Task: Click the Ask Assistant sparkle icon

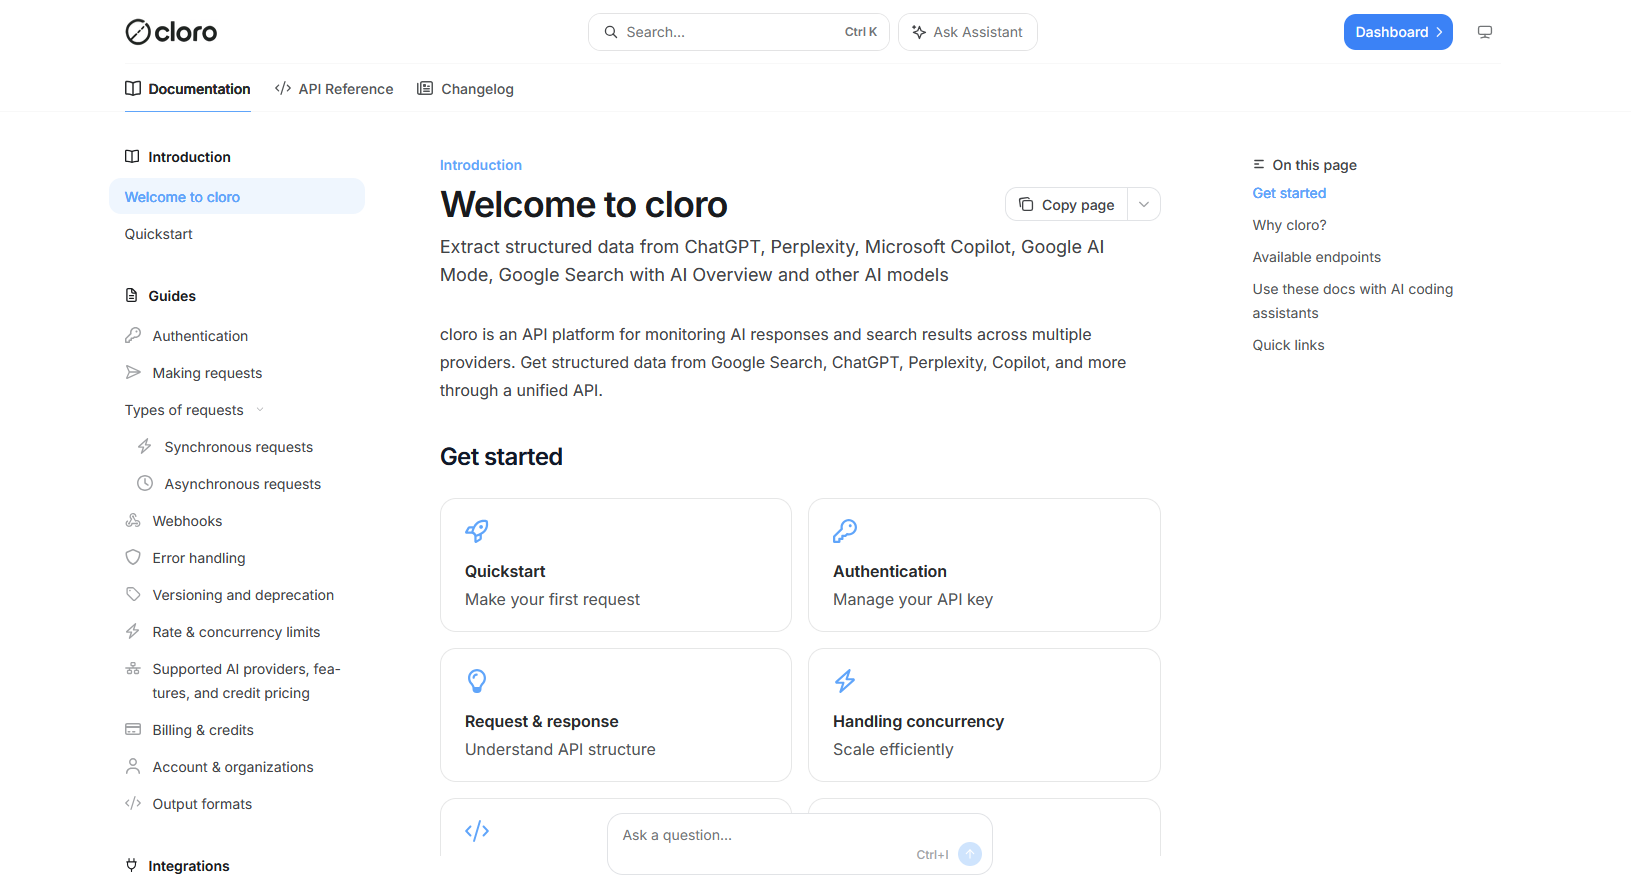Action: 919,32
